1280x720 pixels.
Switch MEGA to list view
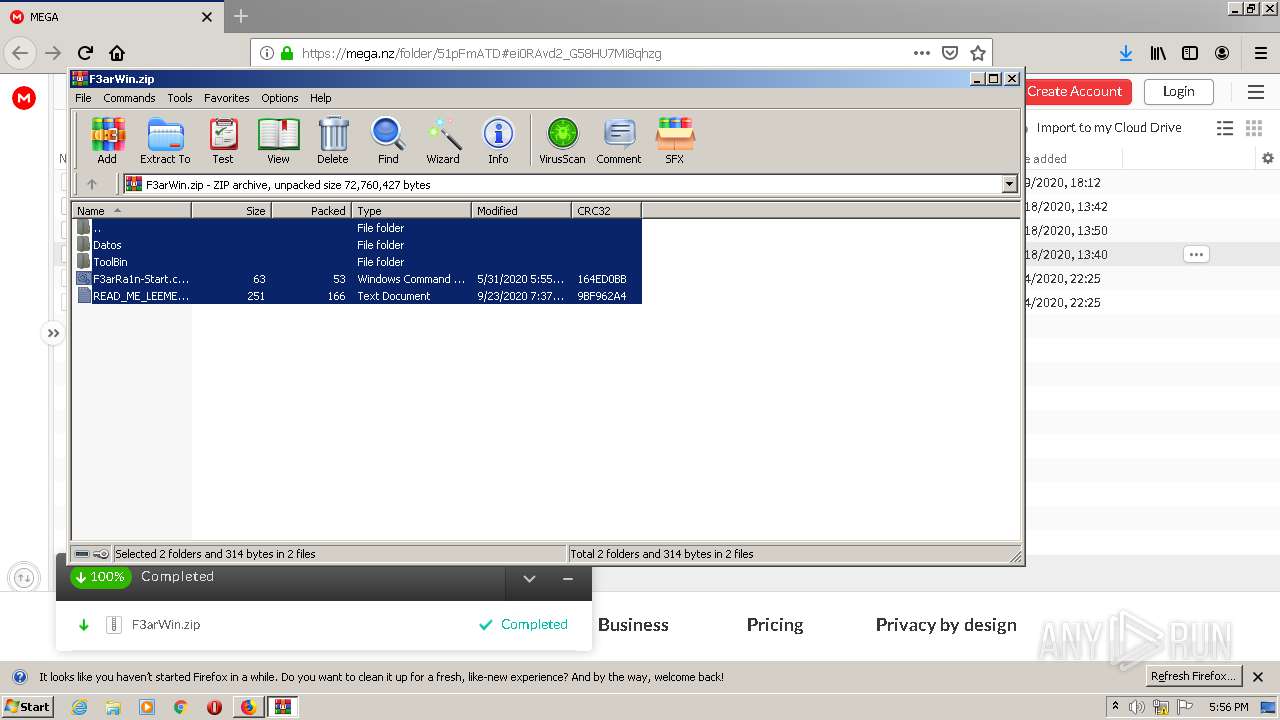point(1224,128)
